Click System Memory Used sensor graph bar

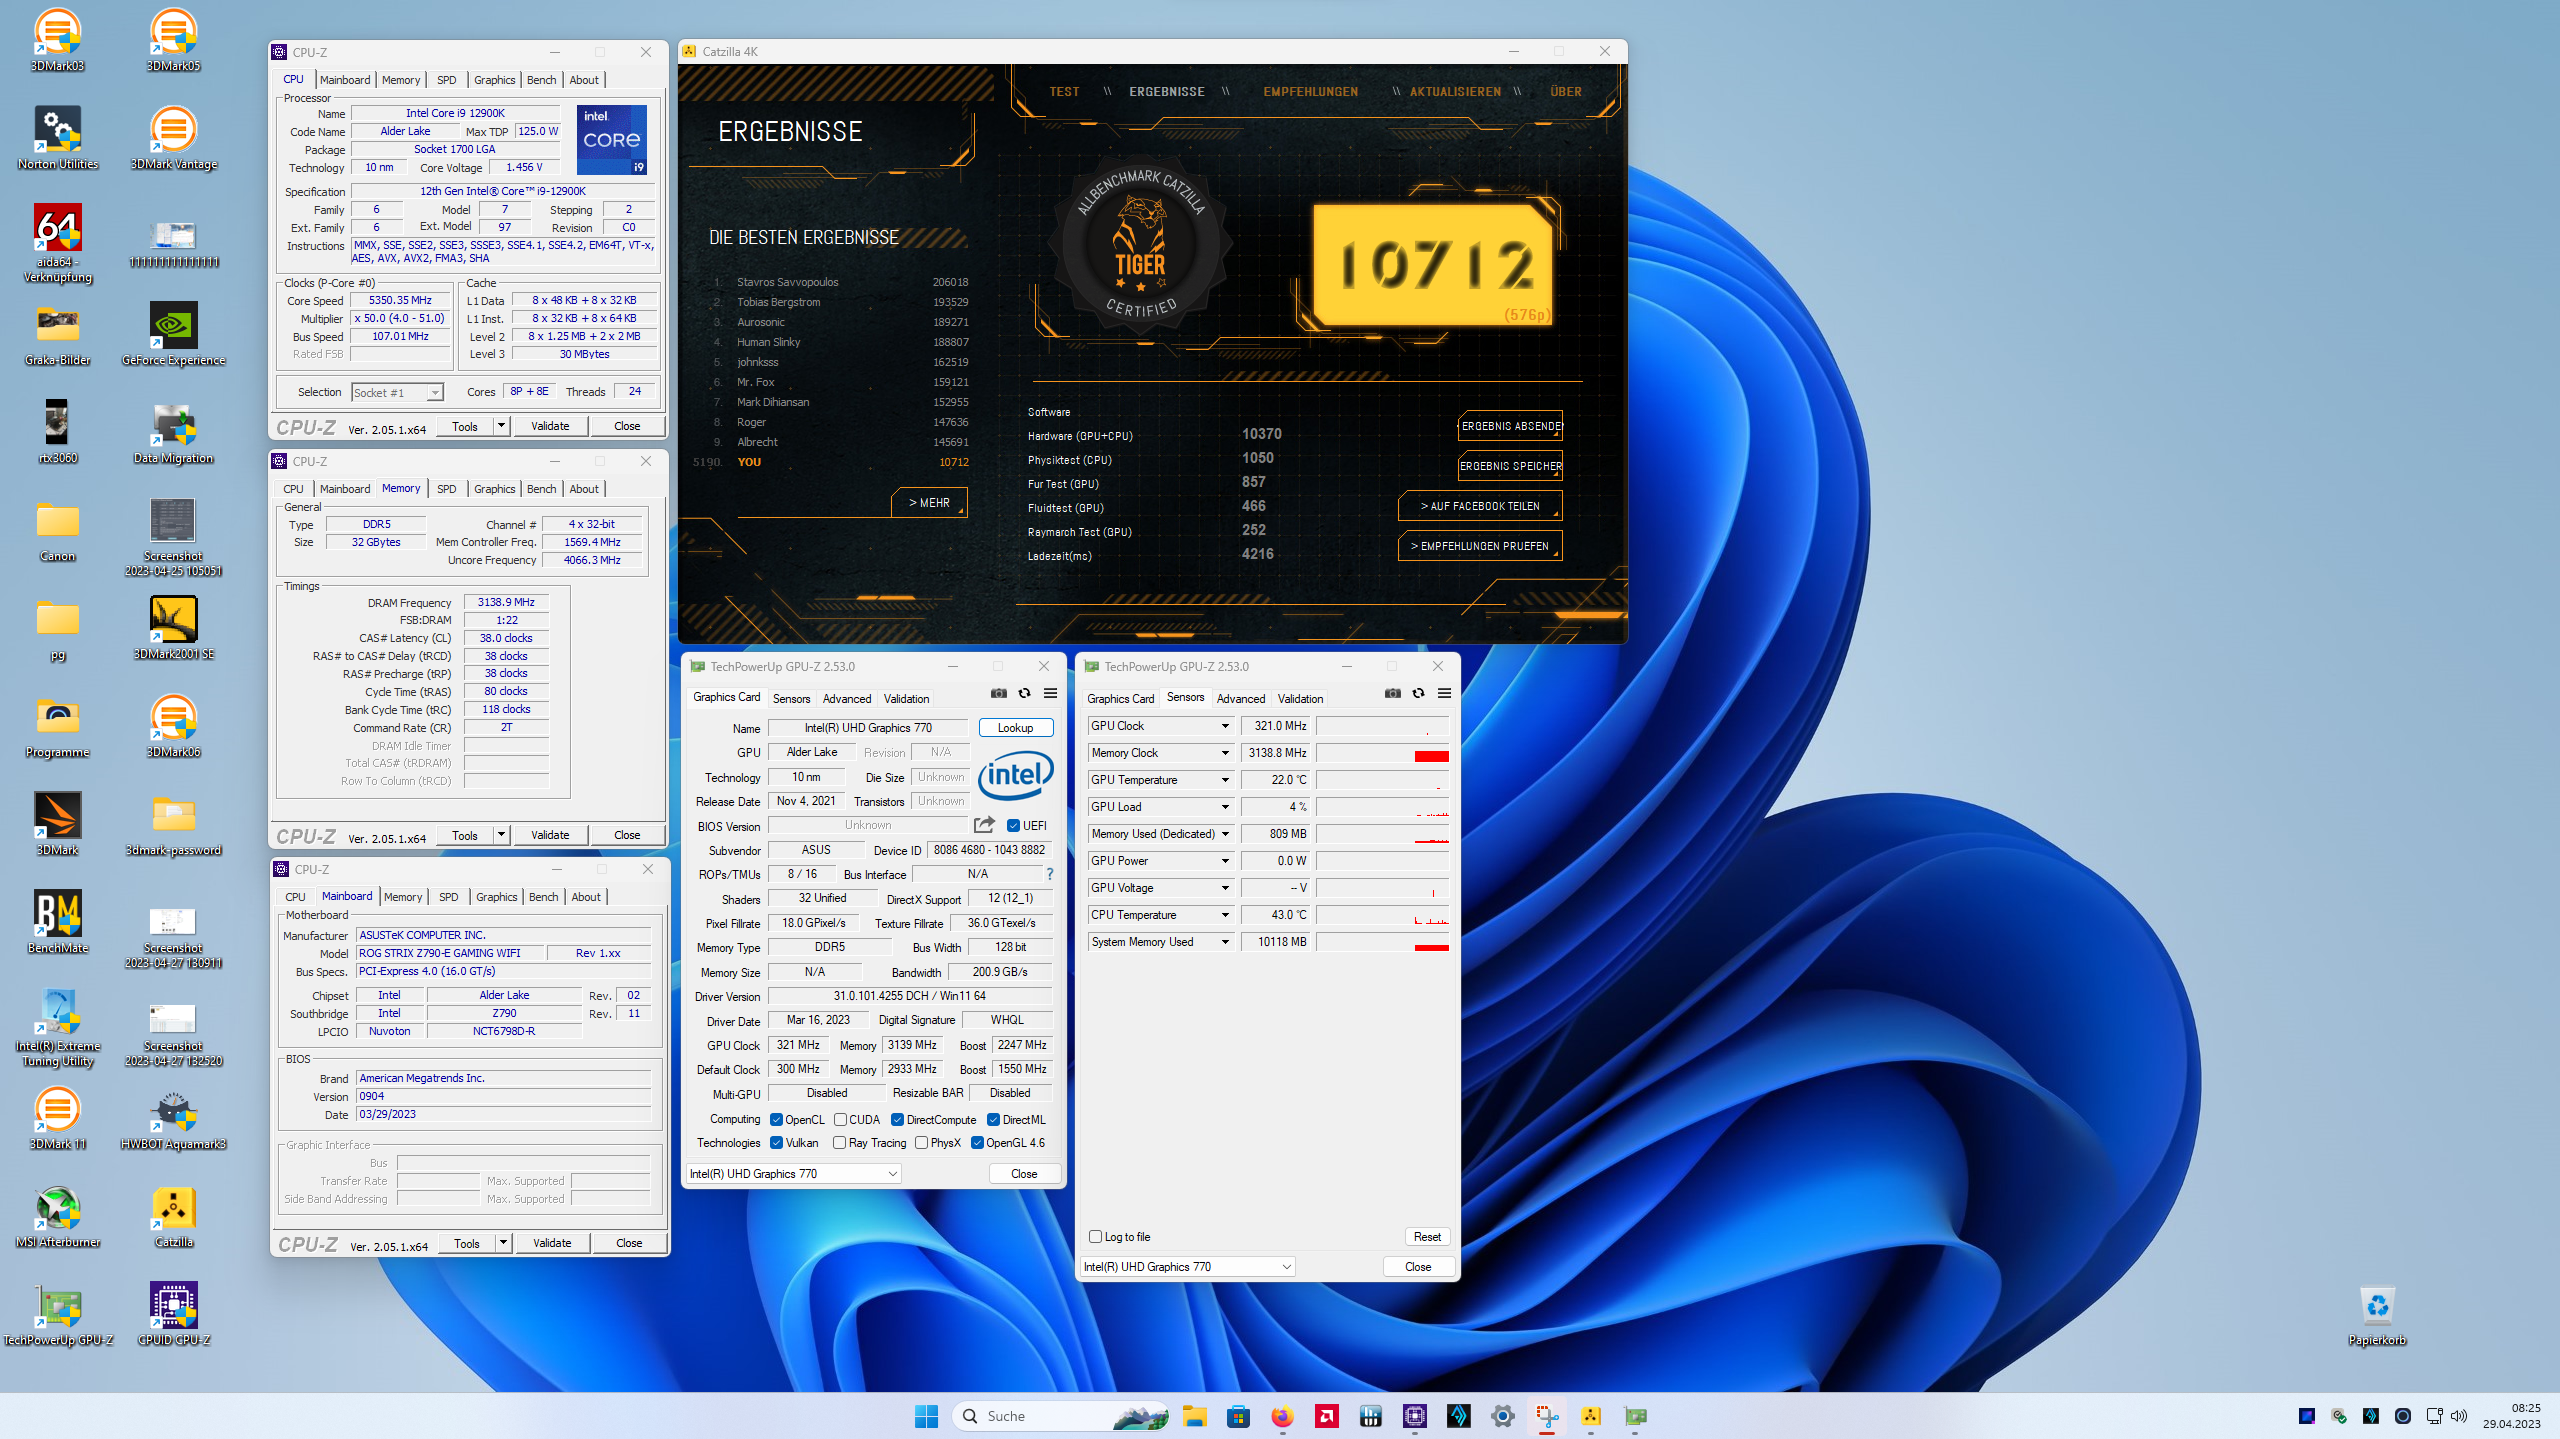coord(1382,942)
